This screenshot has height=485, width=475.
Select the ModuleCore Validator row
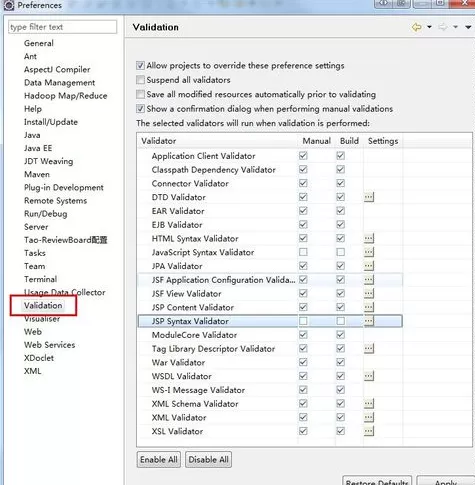[x=270, y=335]
